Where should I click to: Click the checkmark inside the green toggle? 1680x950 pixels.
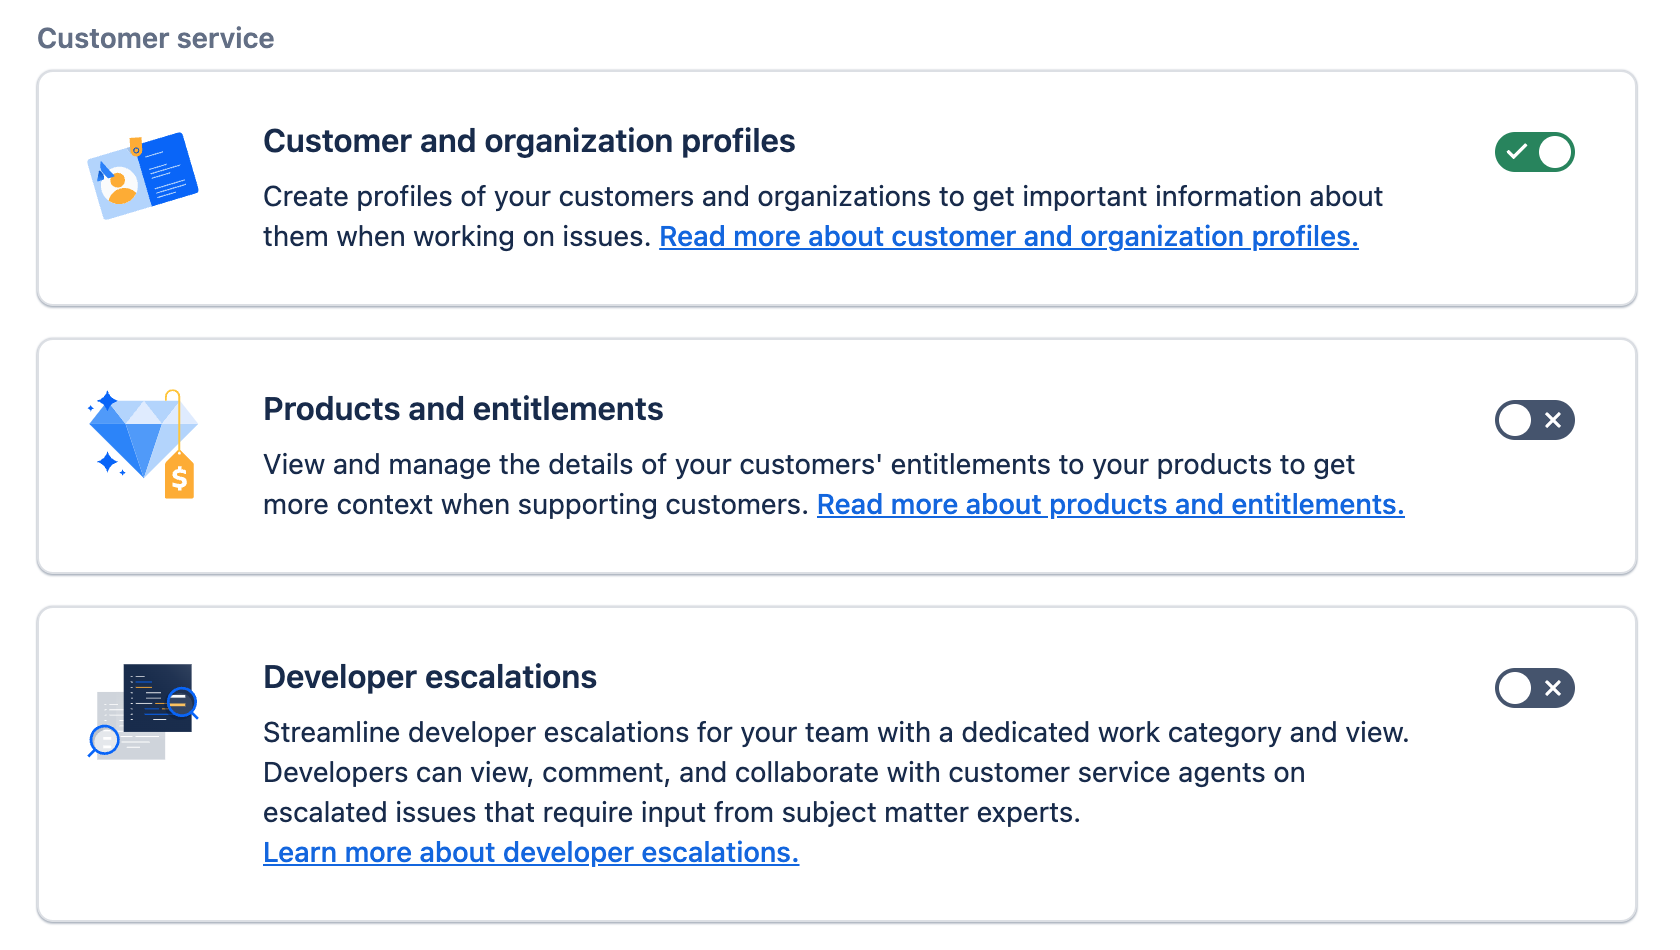pos(1517,152)
